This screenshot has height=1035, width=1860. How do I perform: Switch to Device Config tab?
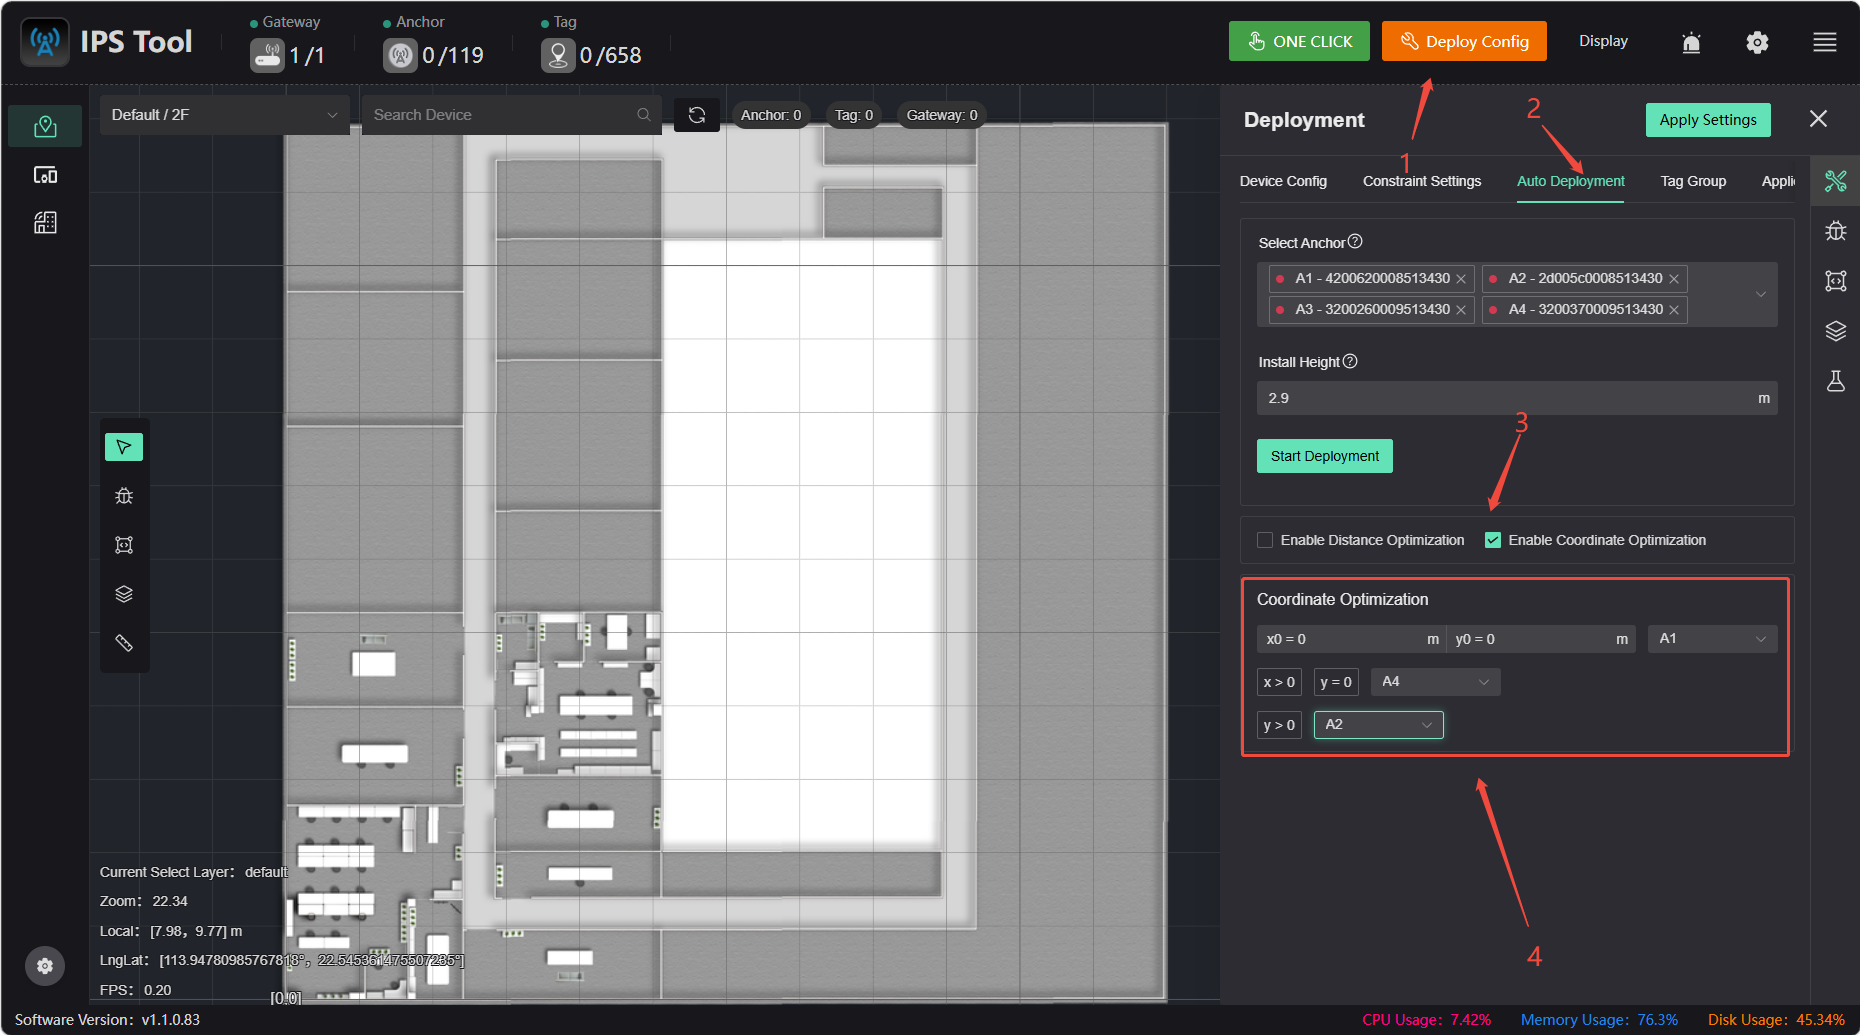(x=1283, y=181)
